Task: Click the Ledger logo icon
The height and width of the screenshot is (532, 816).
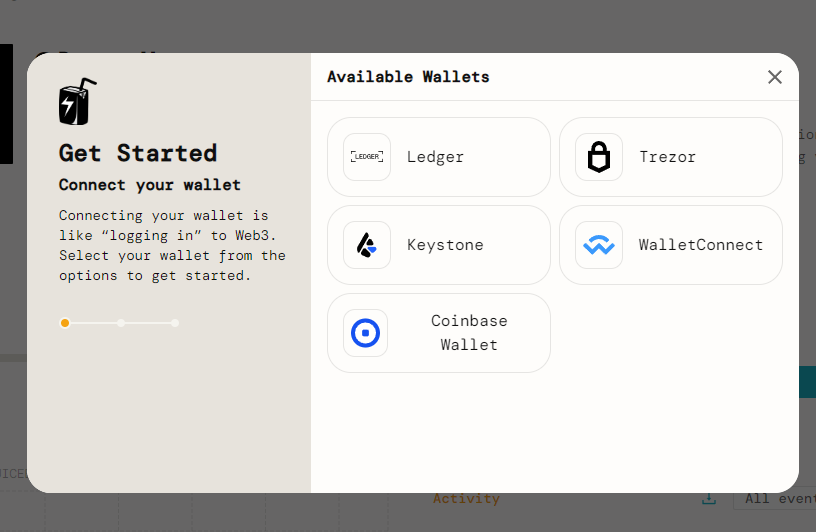Action: coord(366,157)
